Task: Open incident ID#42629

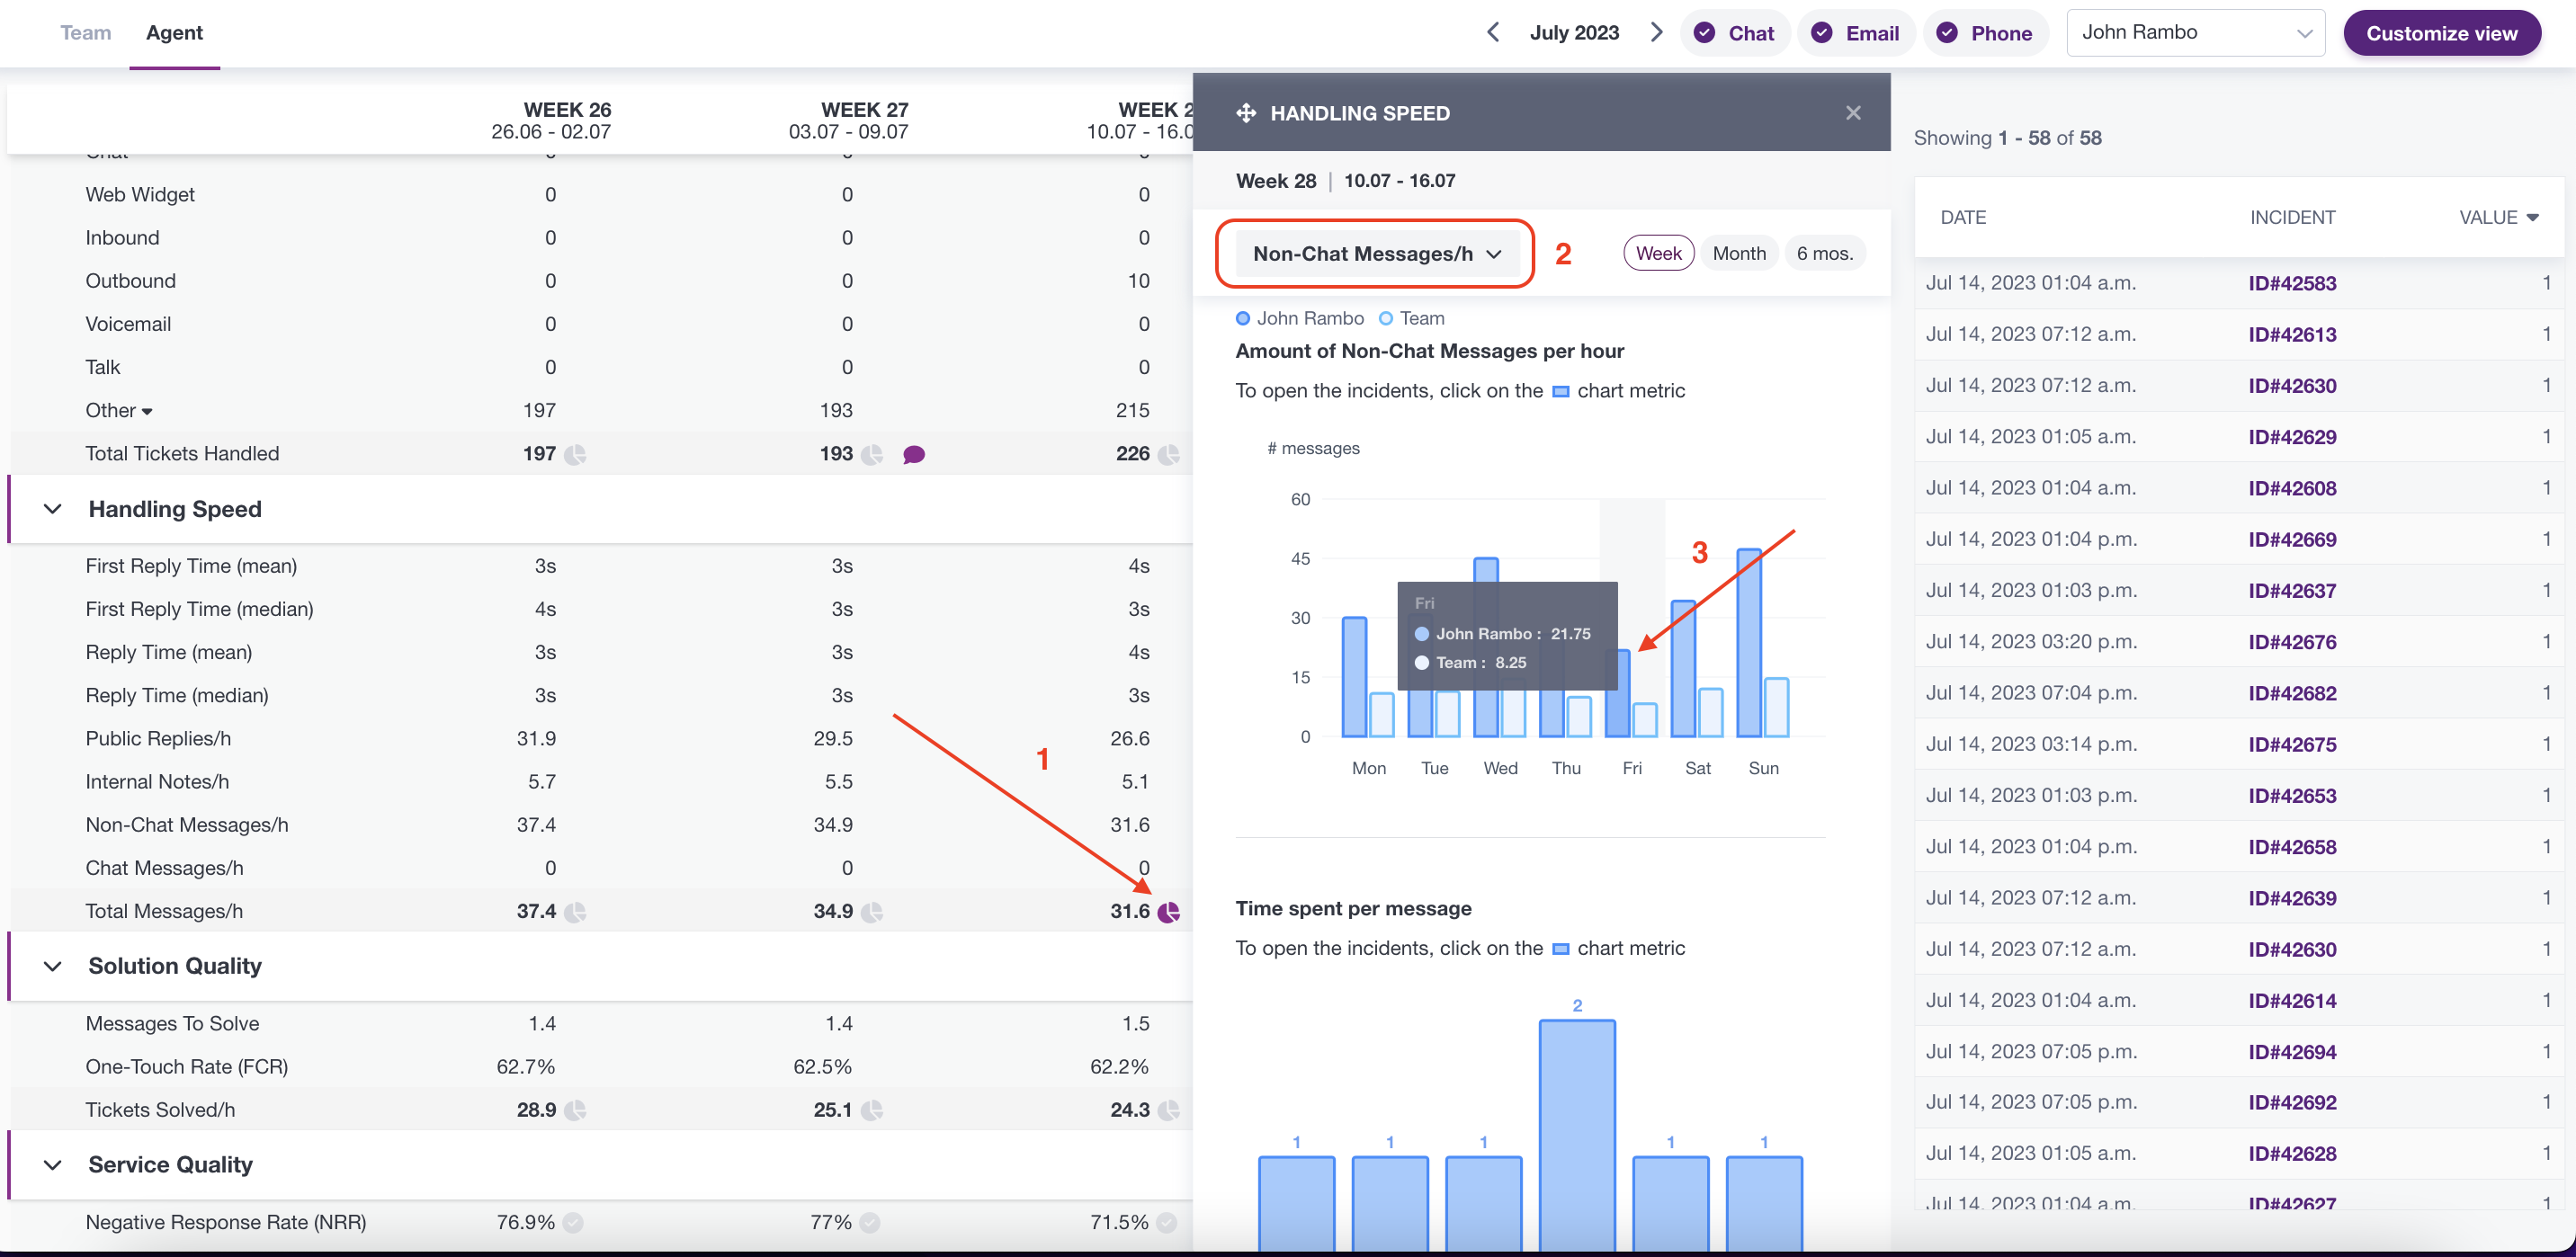Action: pyautogui.click(x=2292, y=437)
